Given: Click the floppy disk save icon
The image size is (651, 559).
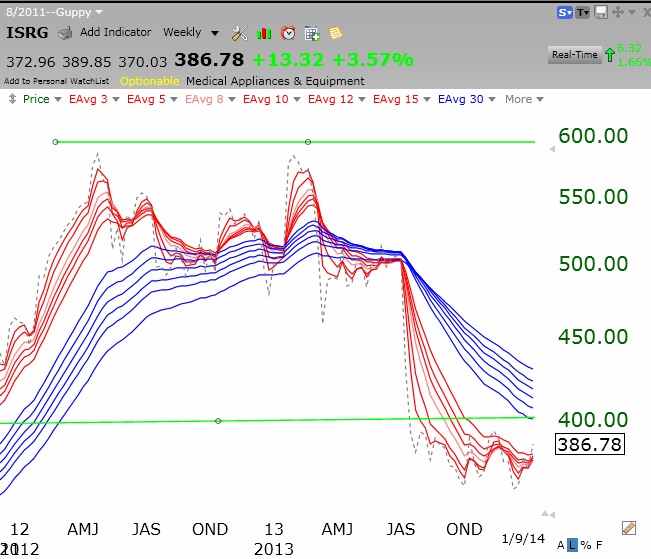Looking at the screenshot, I should coord(601,12).
